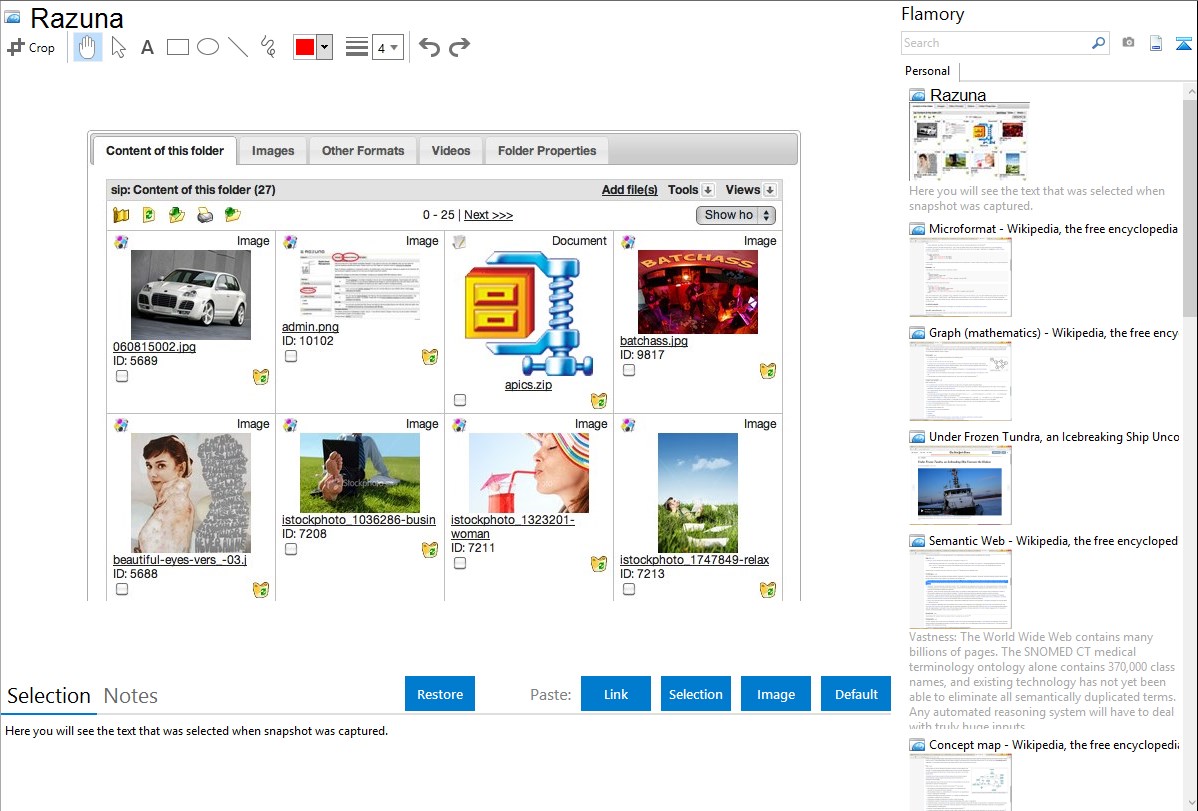Image resolution: width=1198 pixels, height=811 pixels.
Task: Click the yellow folder icon in folder toolbar
Action: pos(121,215)
